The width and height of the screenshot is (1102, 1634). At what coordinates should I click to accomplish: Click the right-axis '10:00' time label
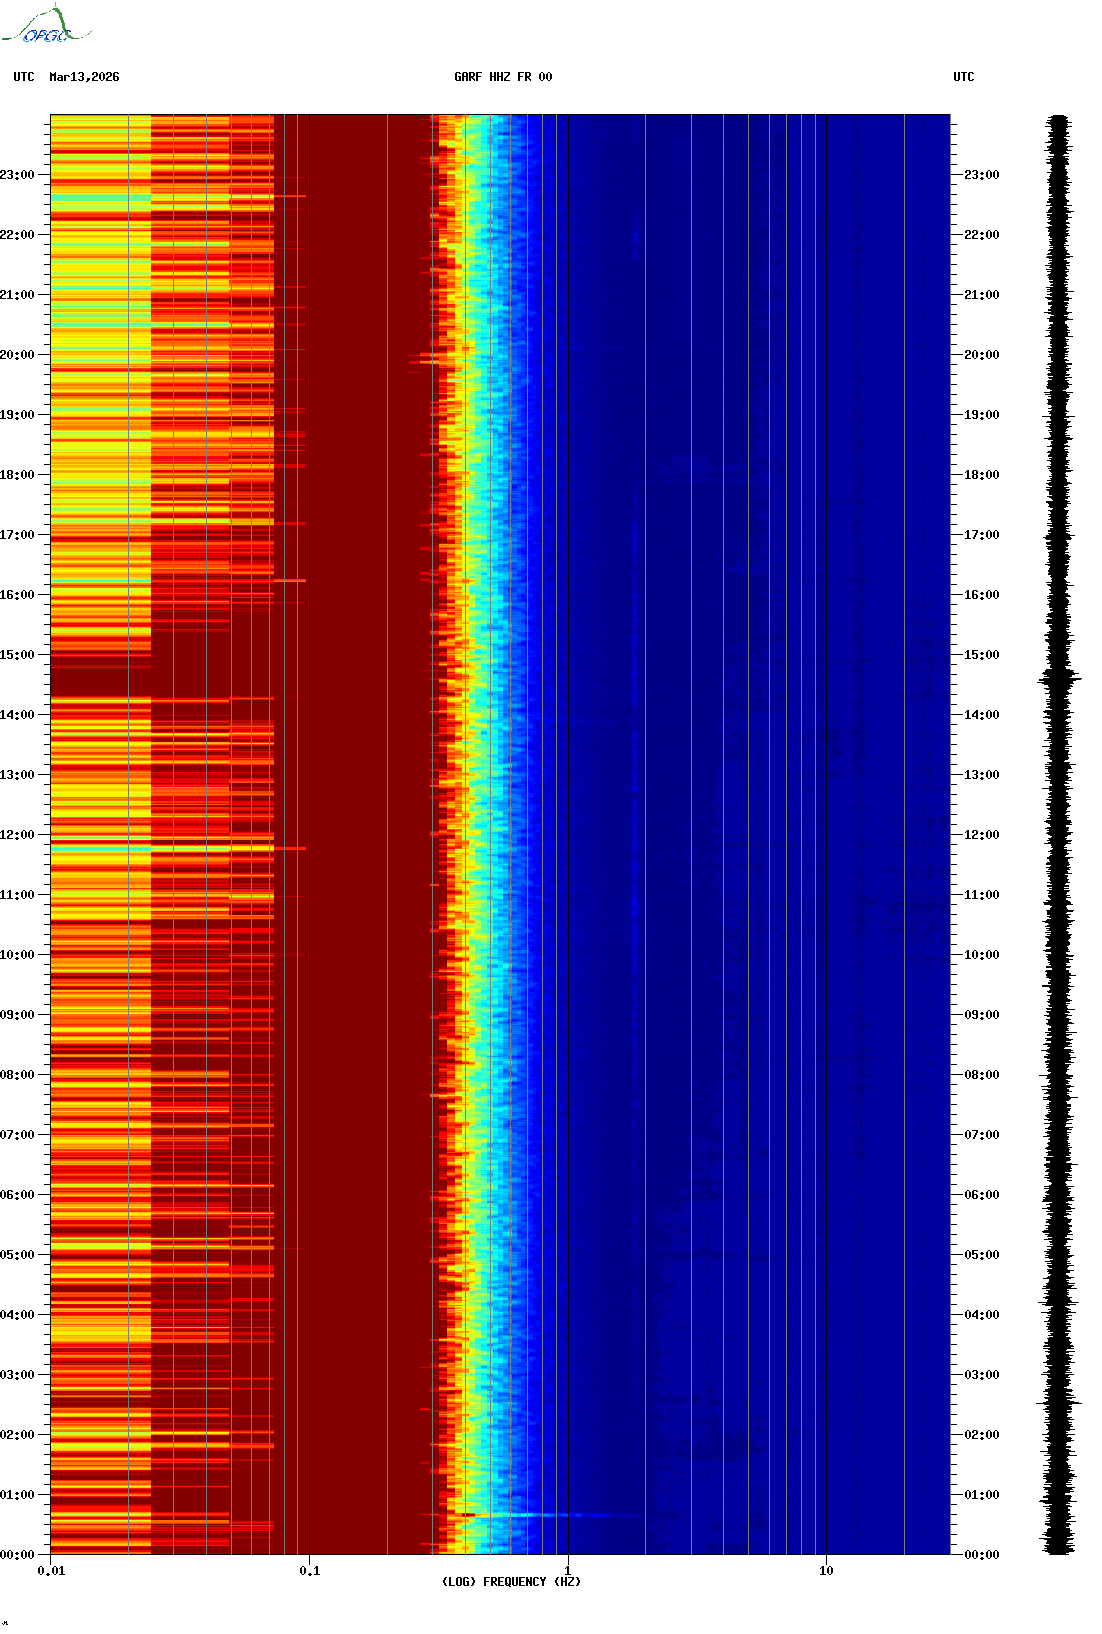click(x=981, y=955)
